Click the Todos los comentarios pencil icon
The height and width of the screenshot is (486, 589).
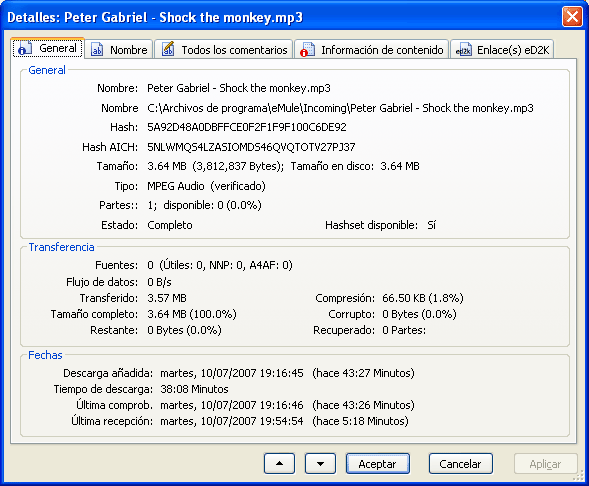coord(168,49)
